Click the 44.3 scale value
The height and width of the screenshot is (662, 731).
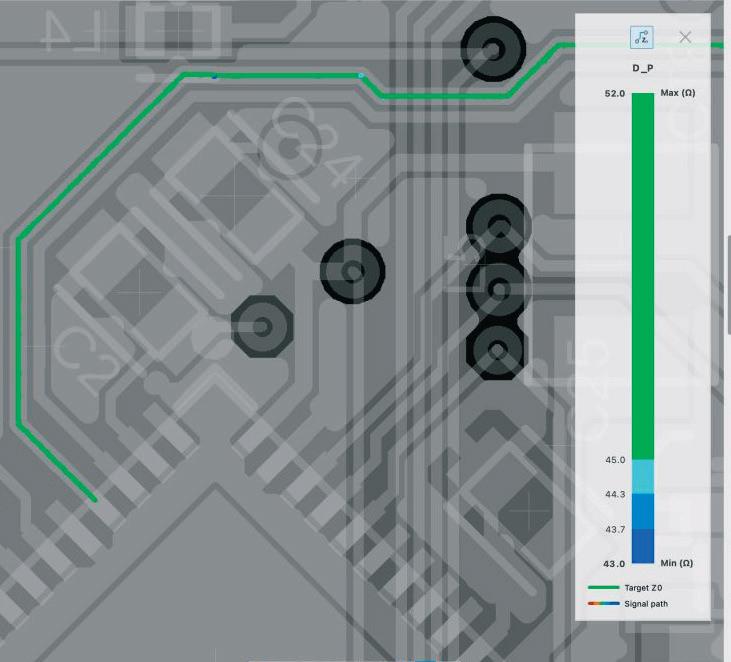tap(615, 494)
